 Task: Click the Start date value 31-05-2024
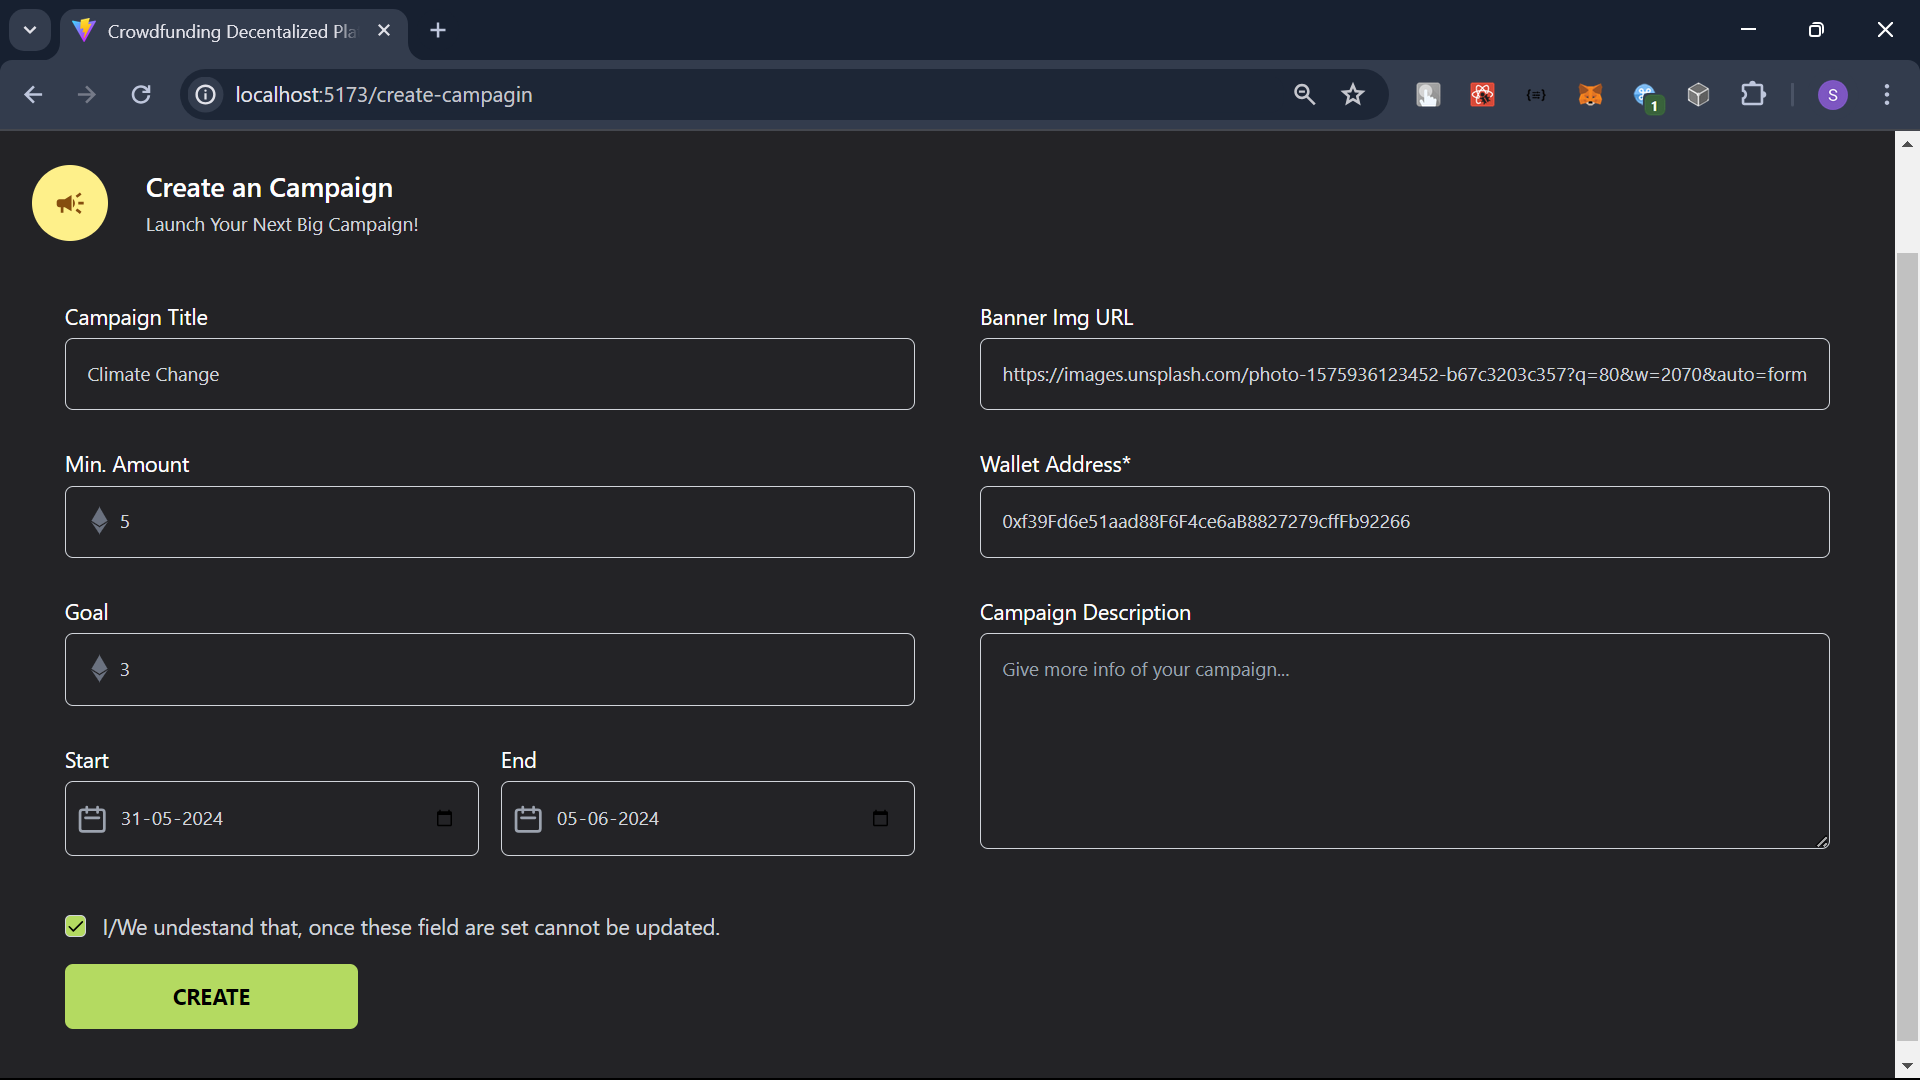tap(172, 818)
